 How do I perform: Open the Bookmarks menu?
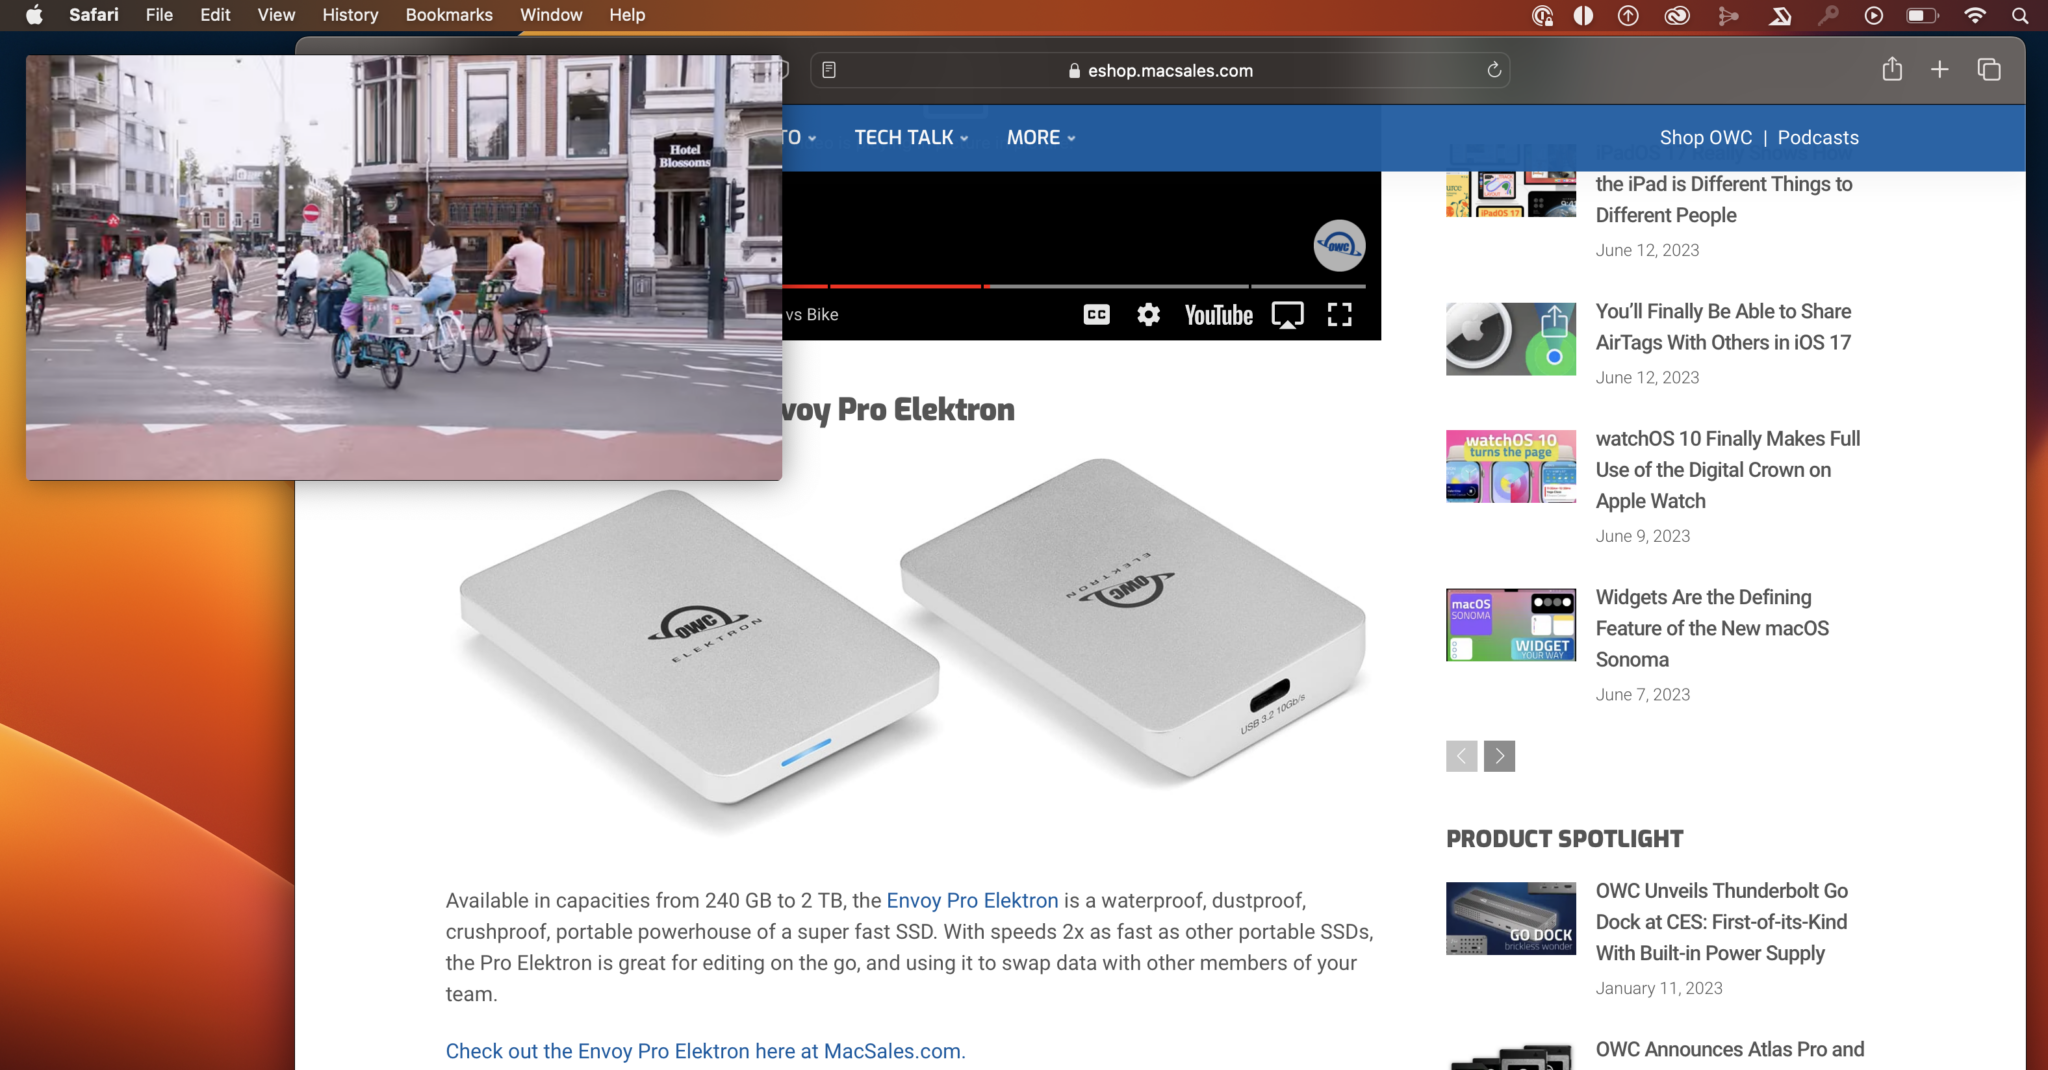448,15
